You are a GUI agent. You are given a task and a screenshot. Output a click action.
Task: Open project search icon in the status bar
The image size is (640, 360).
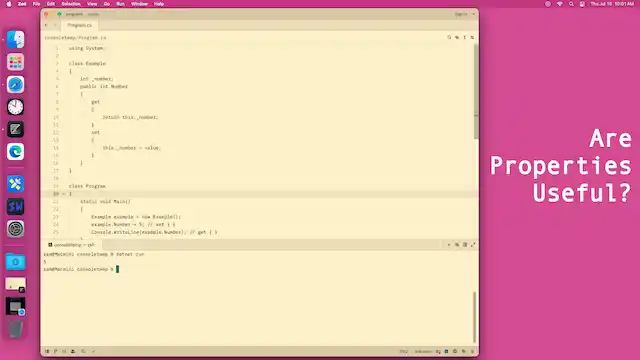83,351
